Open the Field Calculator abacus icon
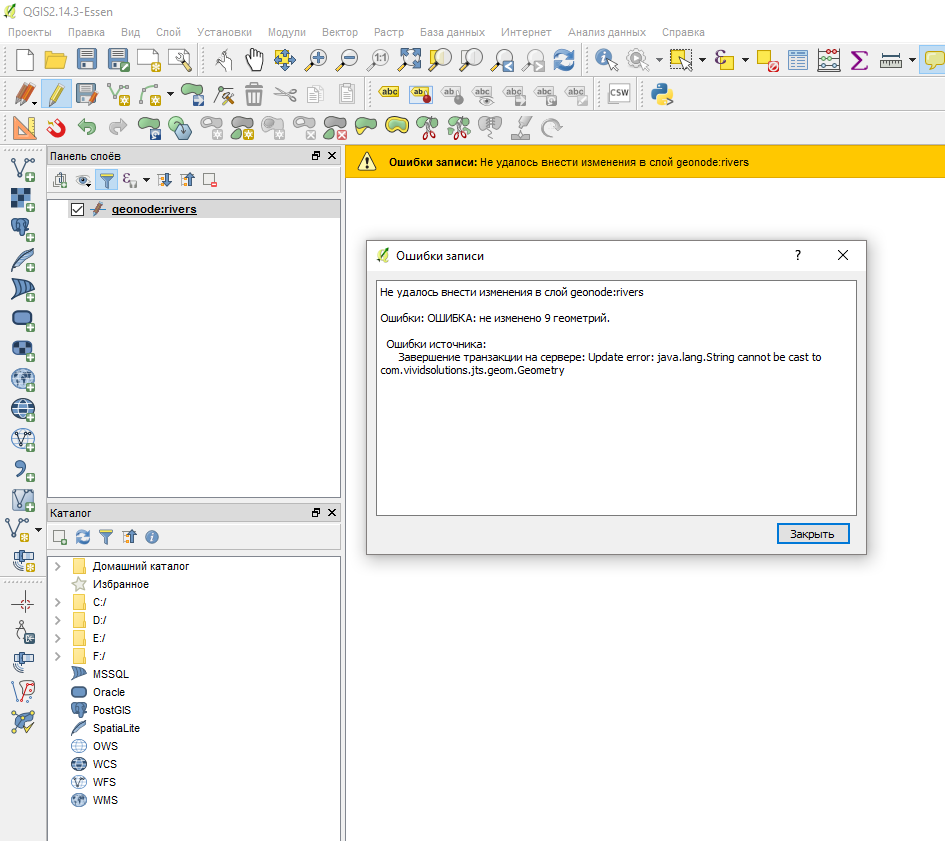This screenshot has height=841, width=945. pyautogui.click(x=829, y=60)
